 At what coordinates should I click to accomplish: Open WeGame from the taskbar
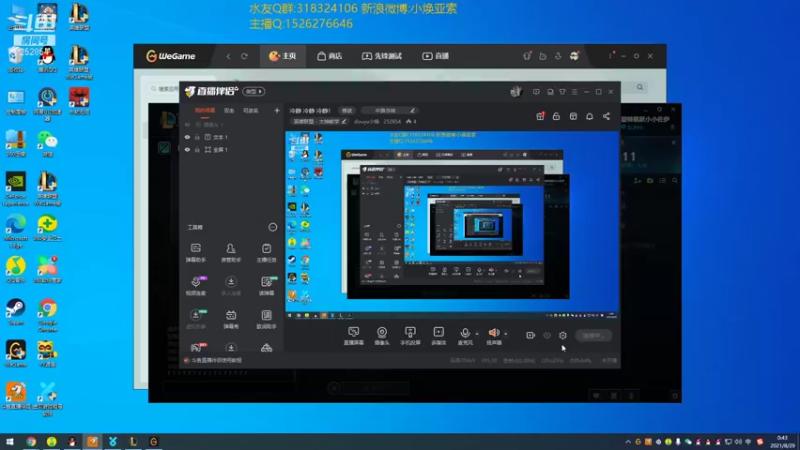(x=154, y=442)
